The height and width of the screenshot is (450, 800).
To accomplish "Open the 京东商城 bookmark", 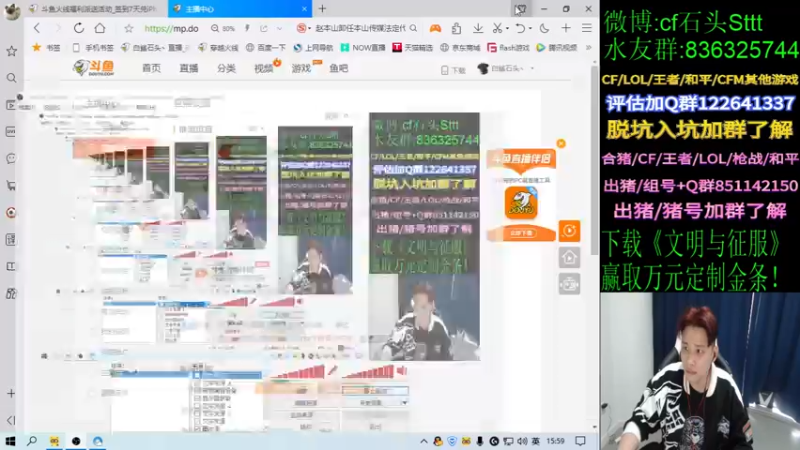I will click(460, 47).
